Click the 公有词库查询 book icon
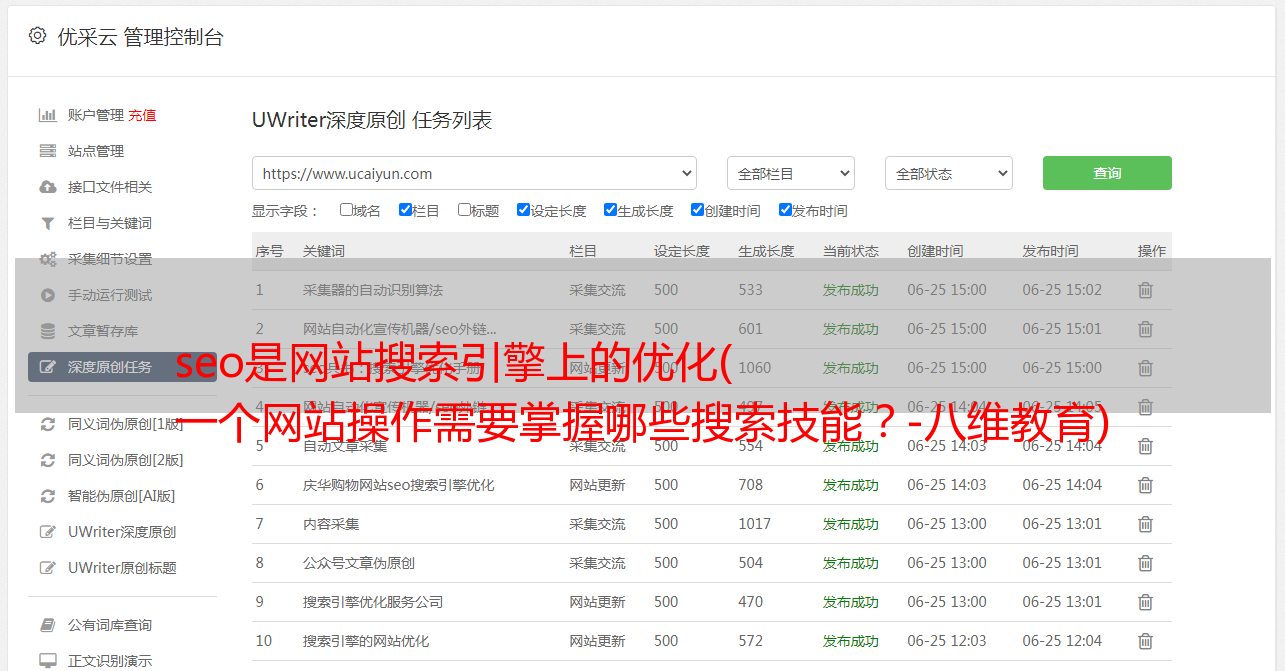1285x671 pixels. pyautogui.click(x=47, y=625)
